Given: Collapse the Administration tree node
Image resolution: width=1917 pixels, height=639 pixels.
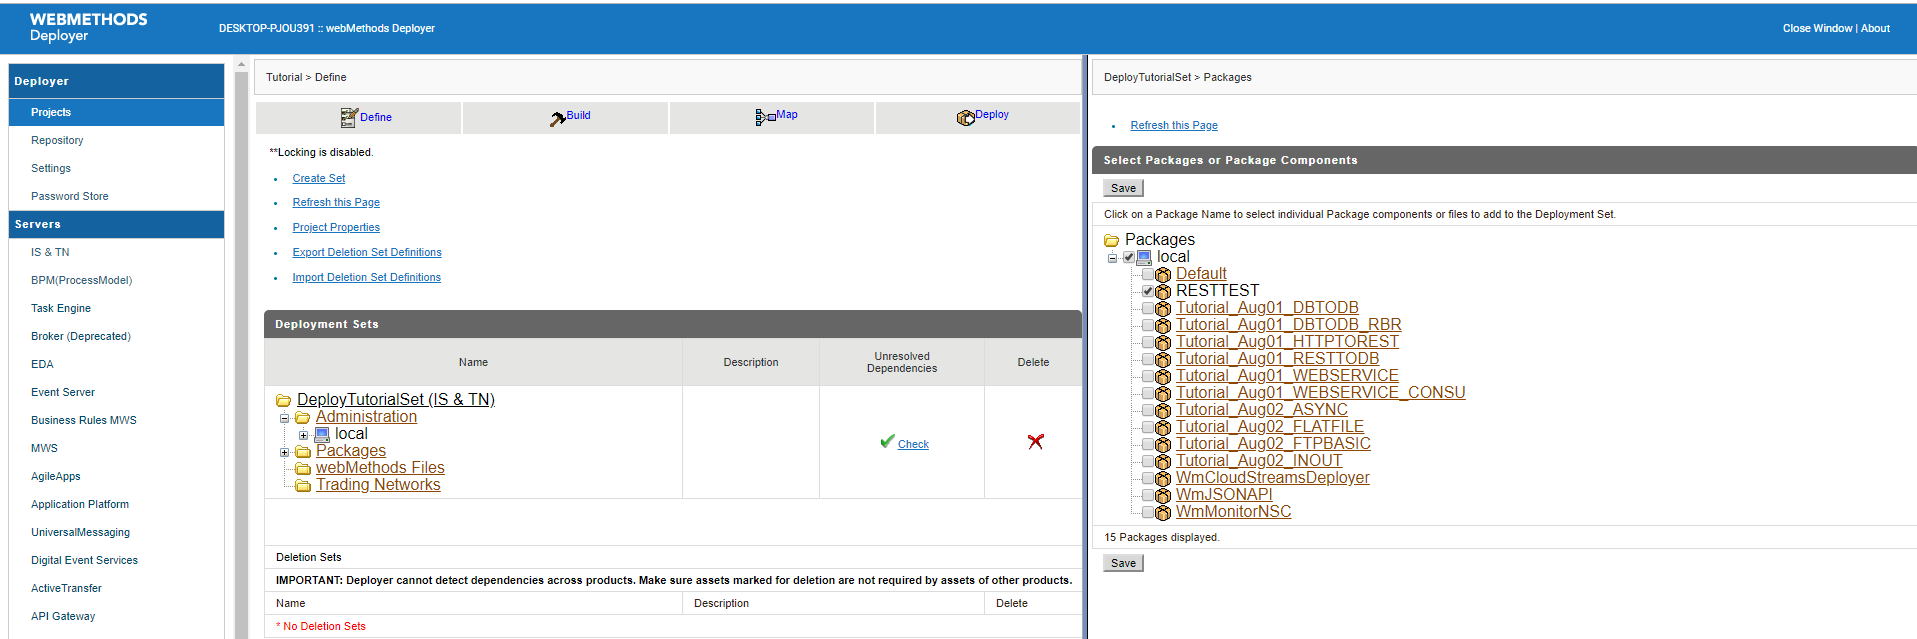Looking at the screenshot, I should coord(284,419).
